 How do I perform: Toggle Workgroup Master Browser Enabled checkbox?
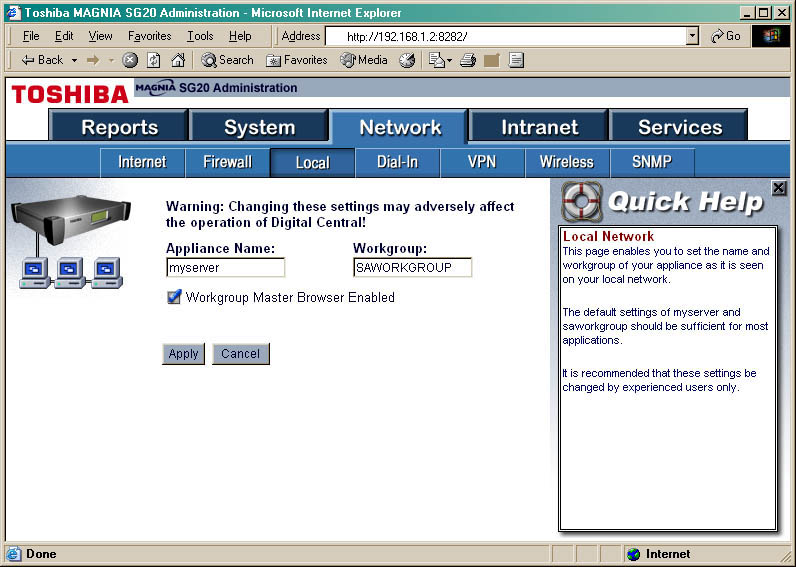point(174,297)
